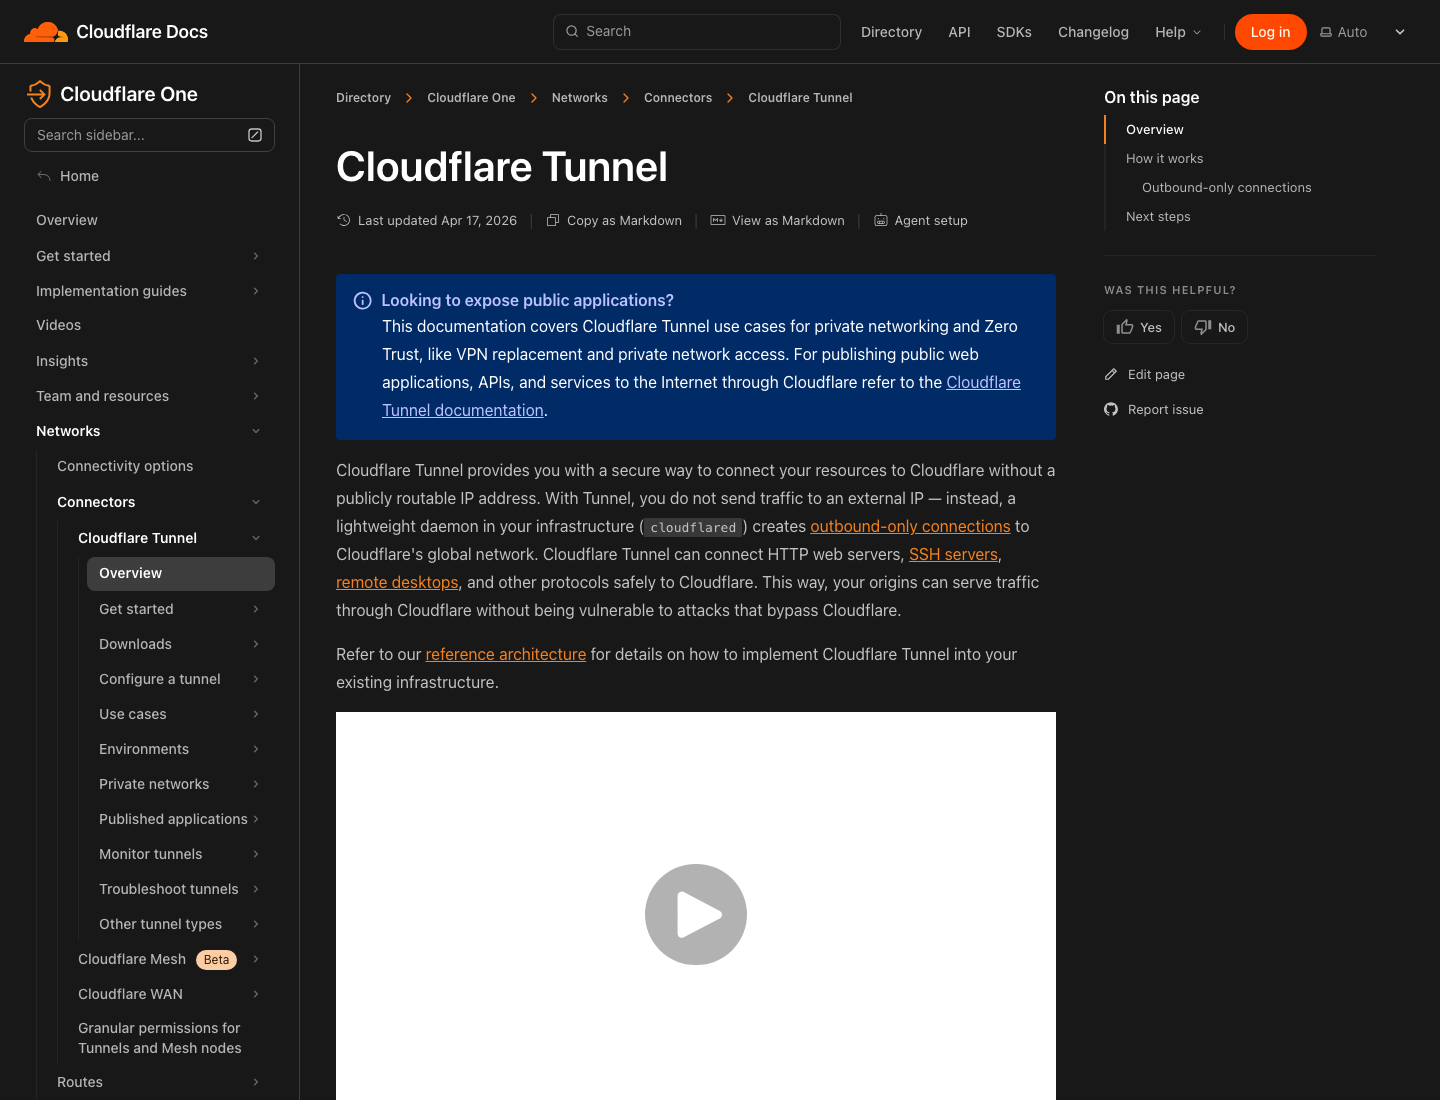Image resolution: width=1440 pixels, height=1100 pixels.
Task: Select Overview in sidebar top level
Action: point(67,220)
